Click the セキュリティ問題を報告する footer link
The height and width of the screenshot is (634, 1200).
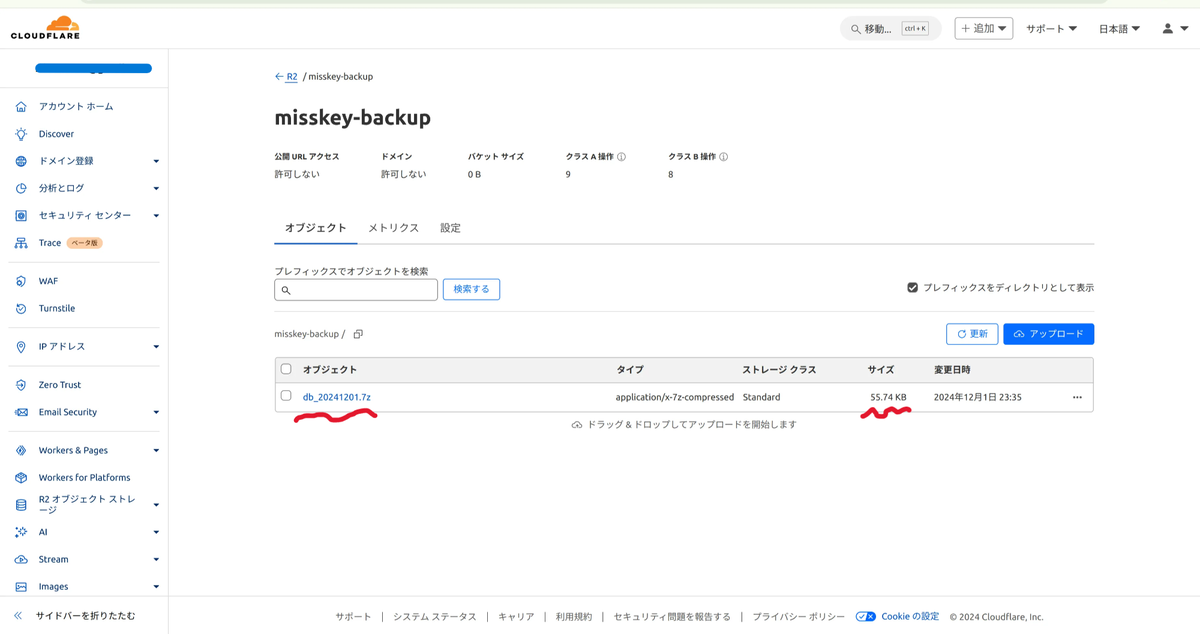coord(672,617)
